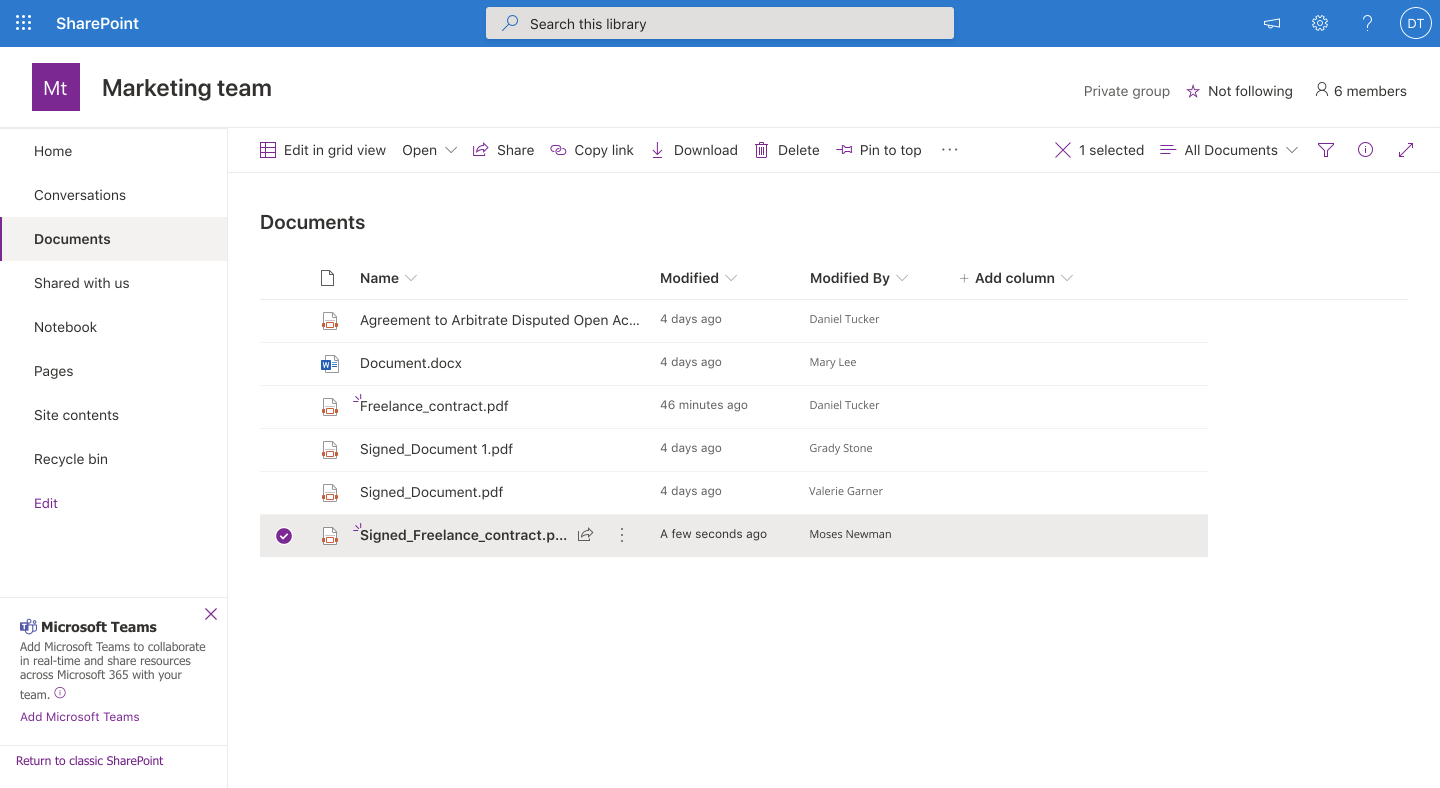Click Moses Newman in Modified By

pos(850,534)
